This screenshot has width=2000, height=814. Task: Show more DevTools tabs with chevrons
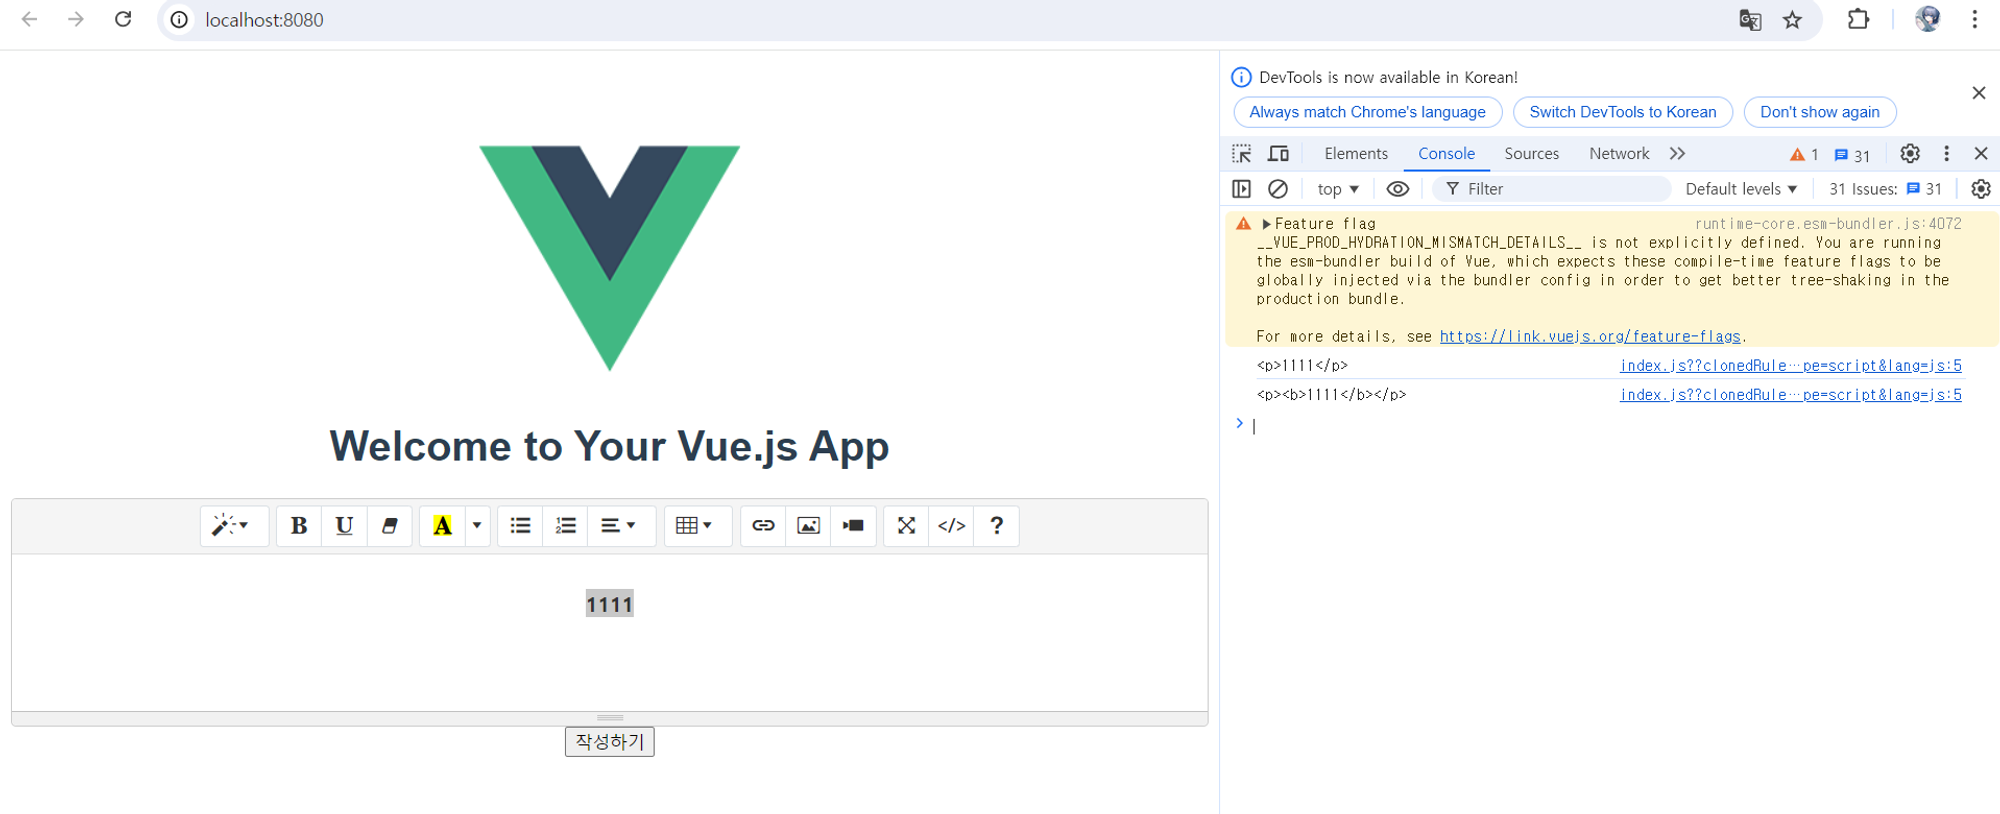click(x=1677, y=154)
